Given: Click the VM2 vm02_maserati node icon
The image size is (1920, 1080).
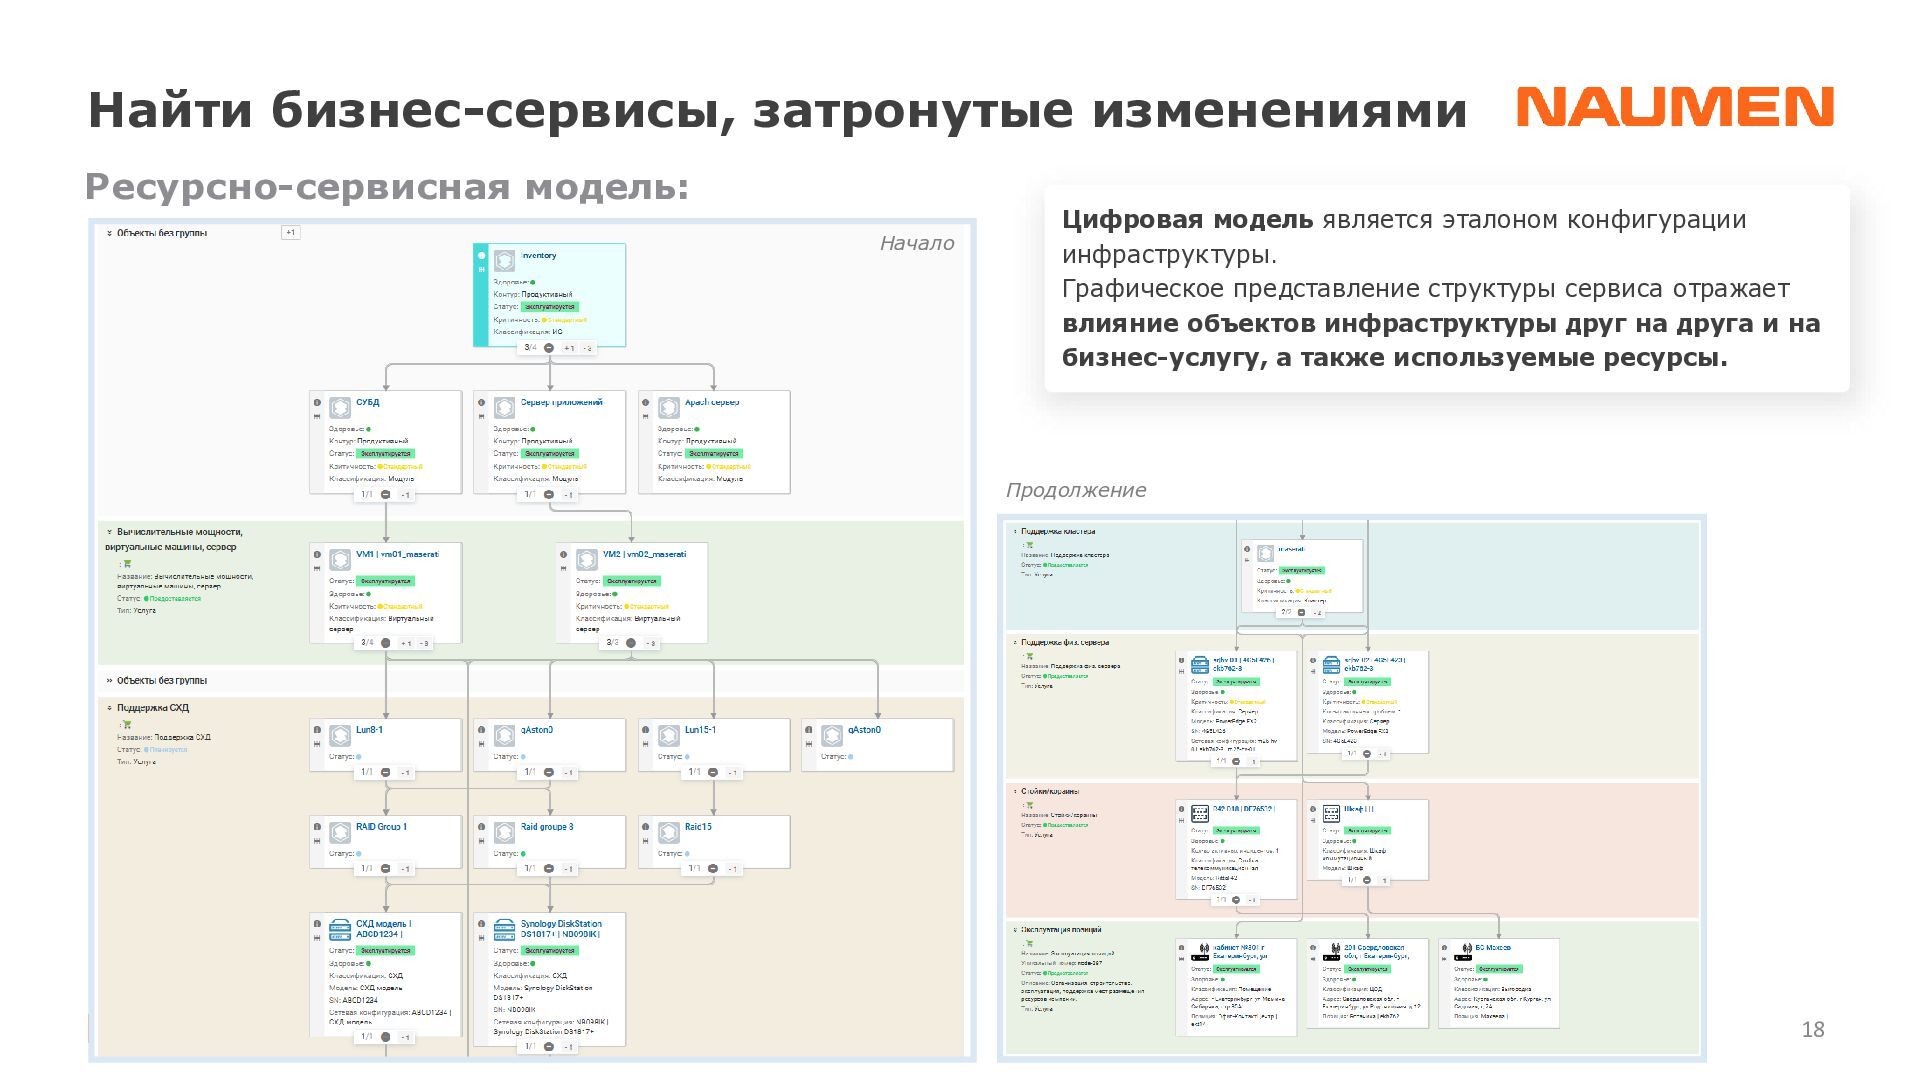Looking at the screenshot, I should 586,559.
